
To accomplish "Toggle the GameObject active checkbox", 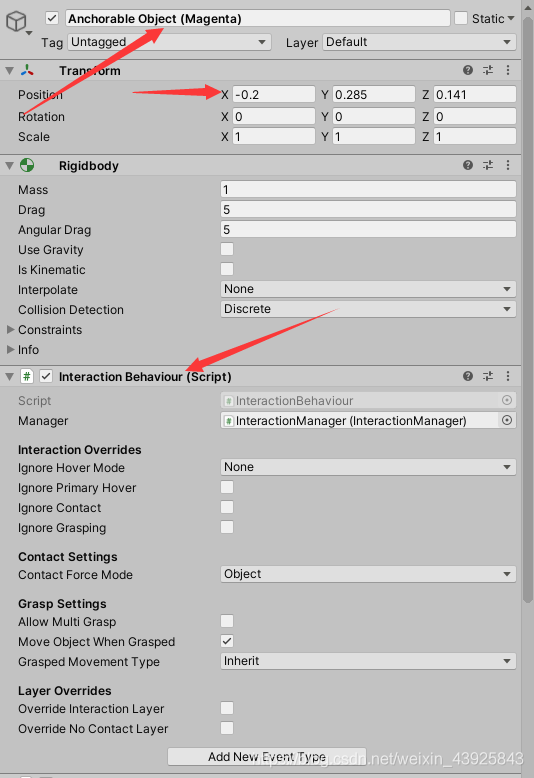I will 52,18.
